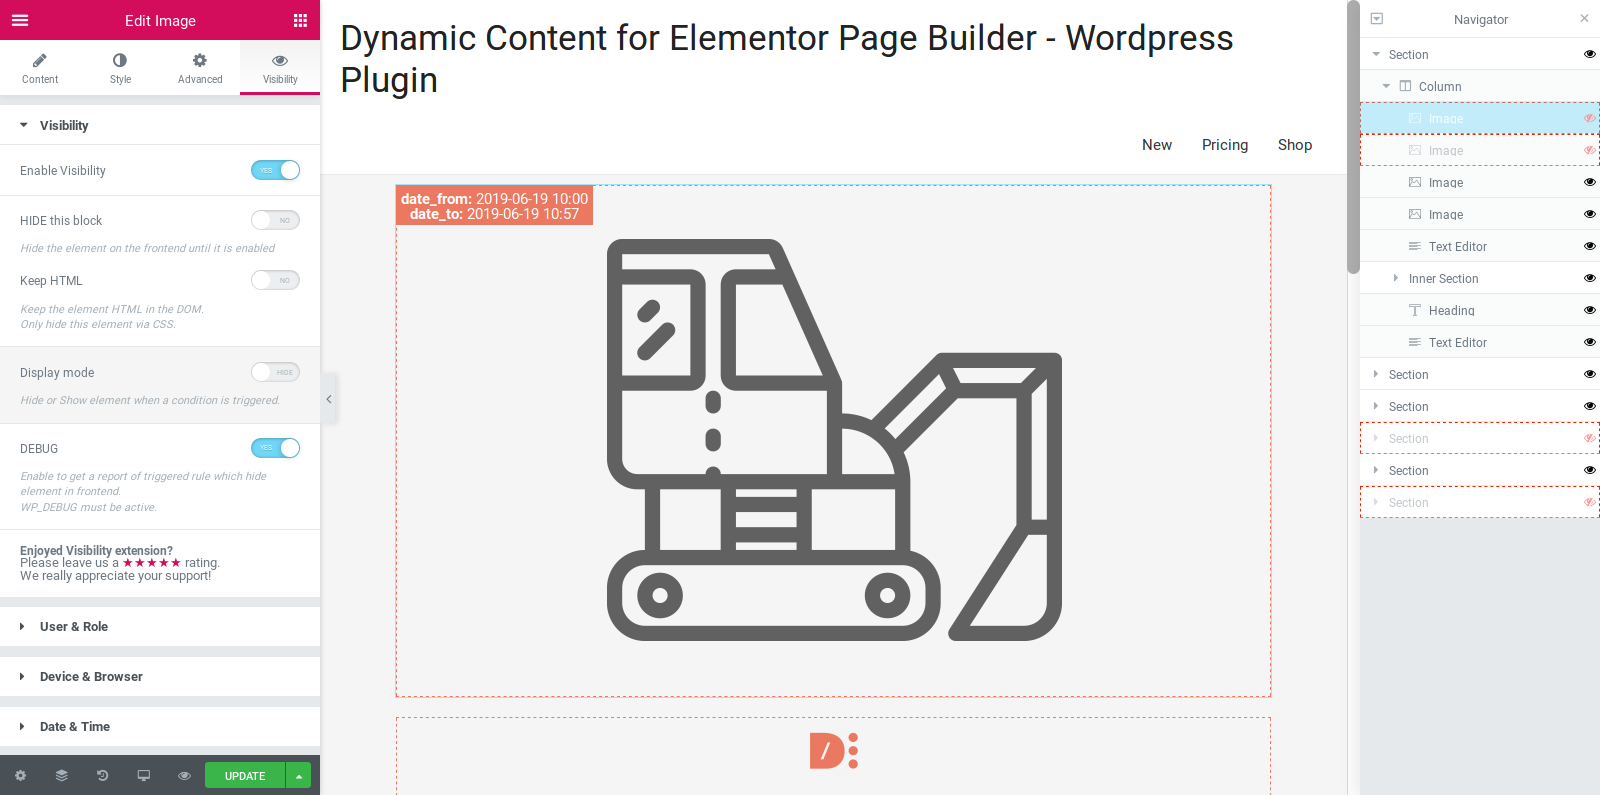This screenshot has height=795, width=1600.
Task: Collapse the Column item in Navigator
Action: point(1387,86)
